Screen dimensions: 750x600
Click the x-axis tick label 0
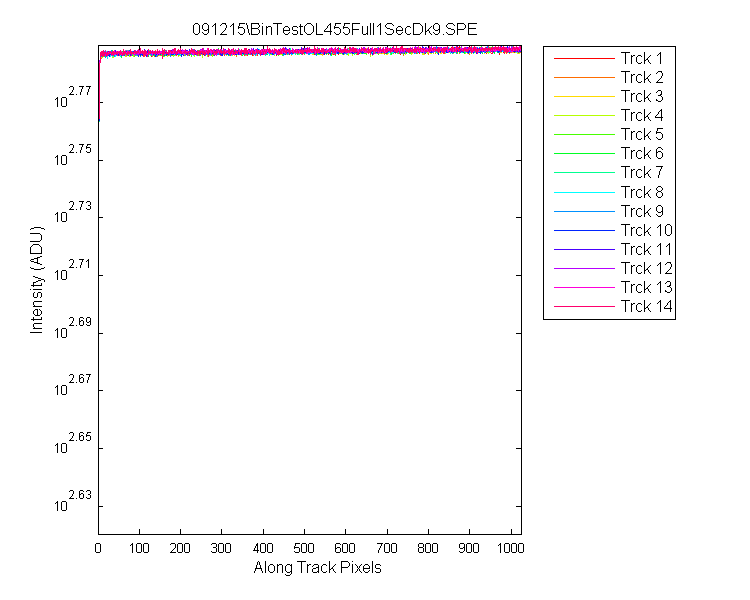coord(98,548)
